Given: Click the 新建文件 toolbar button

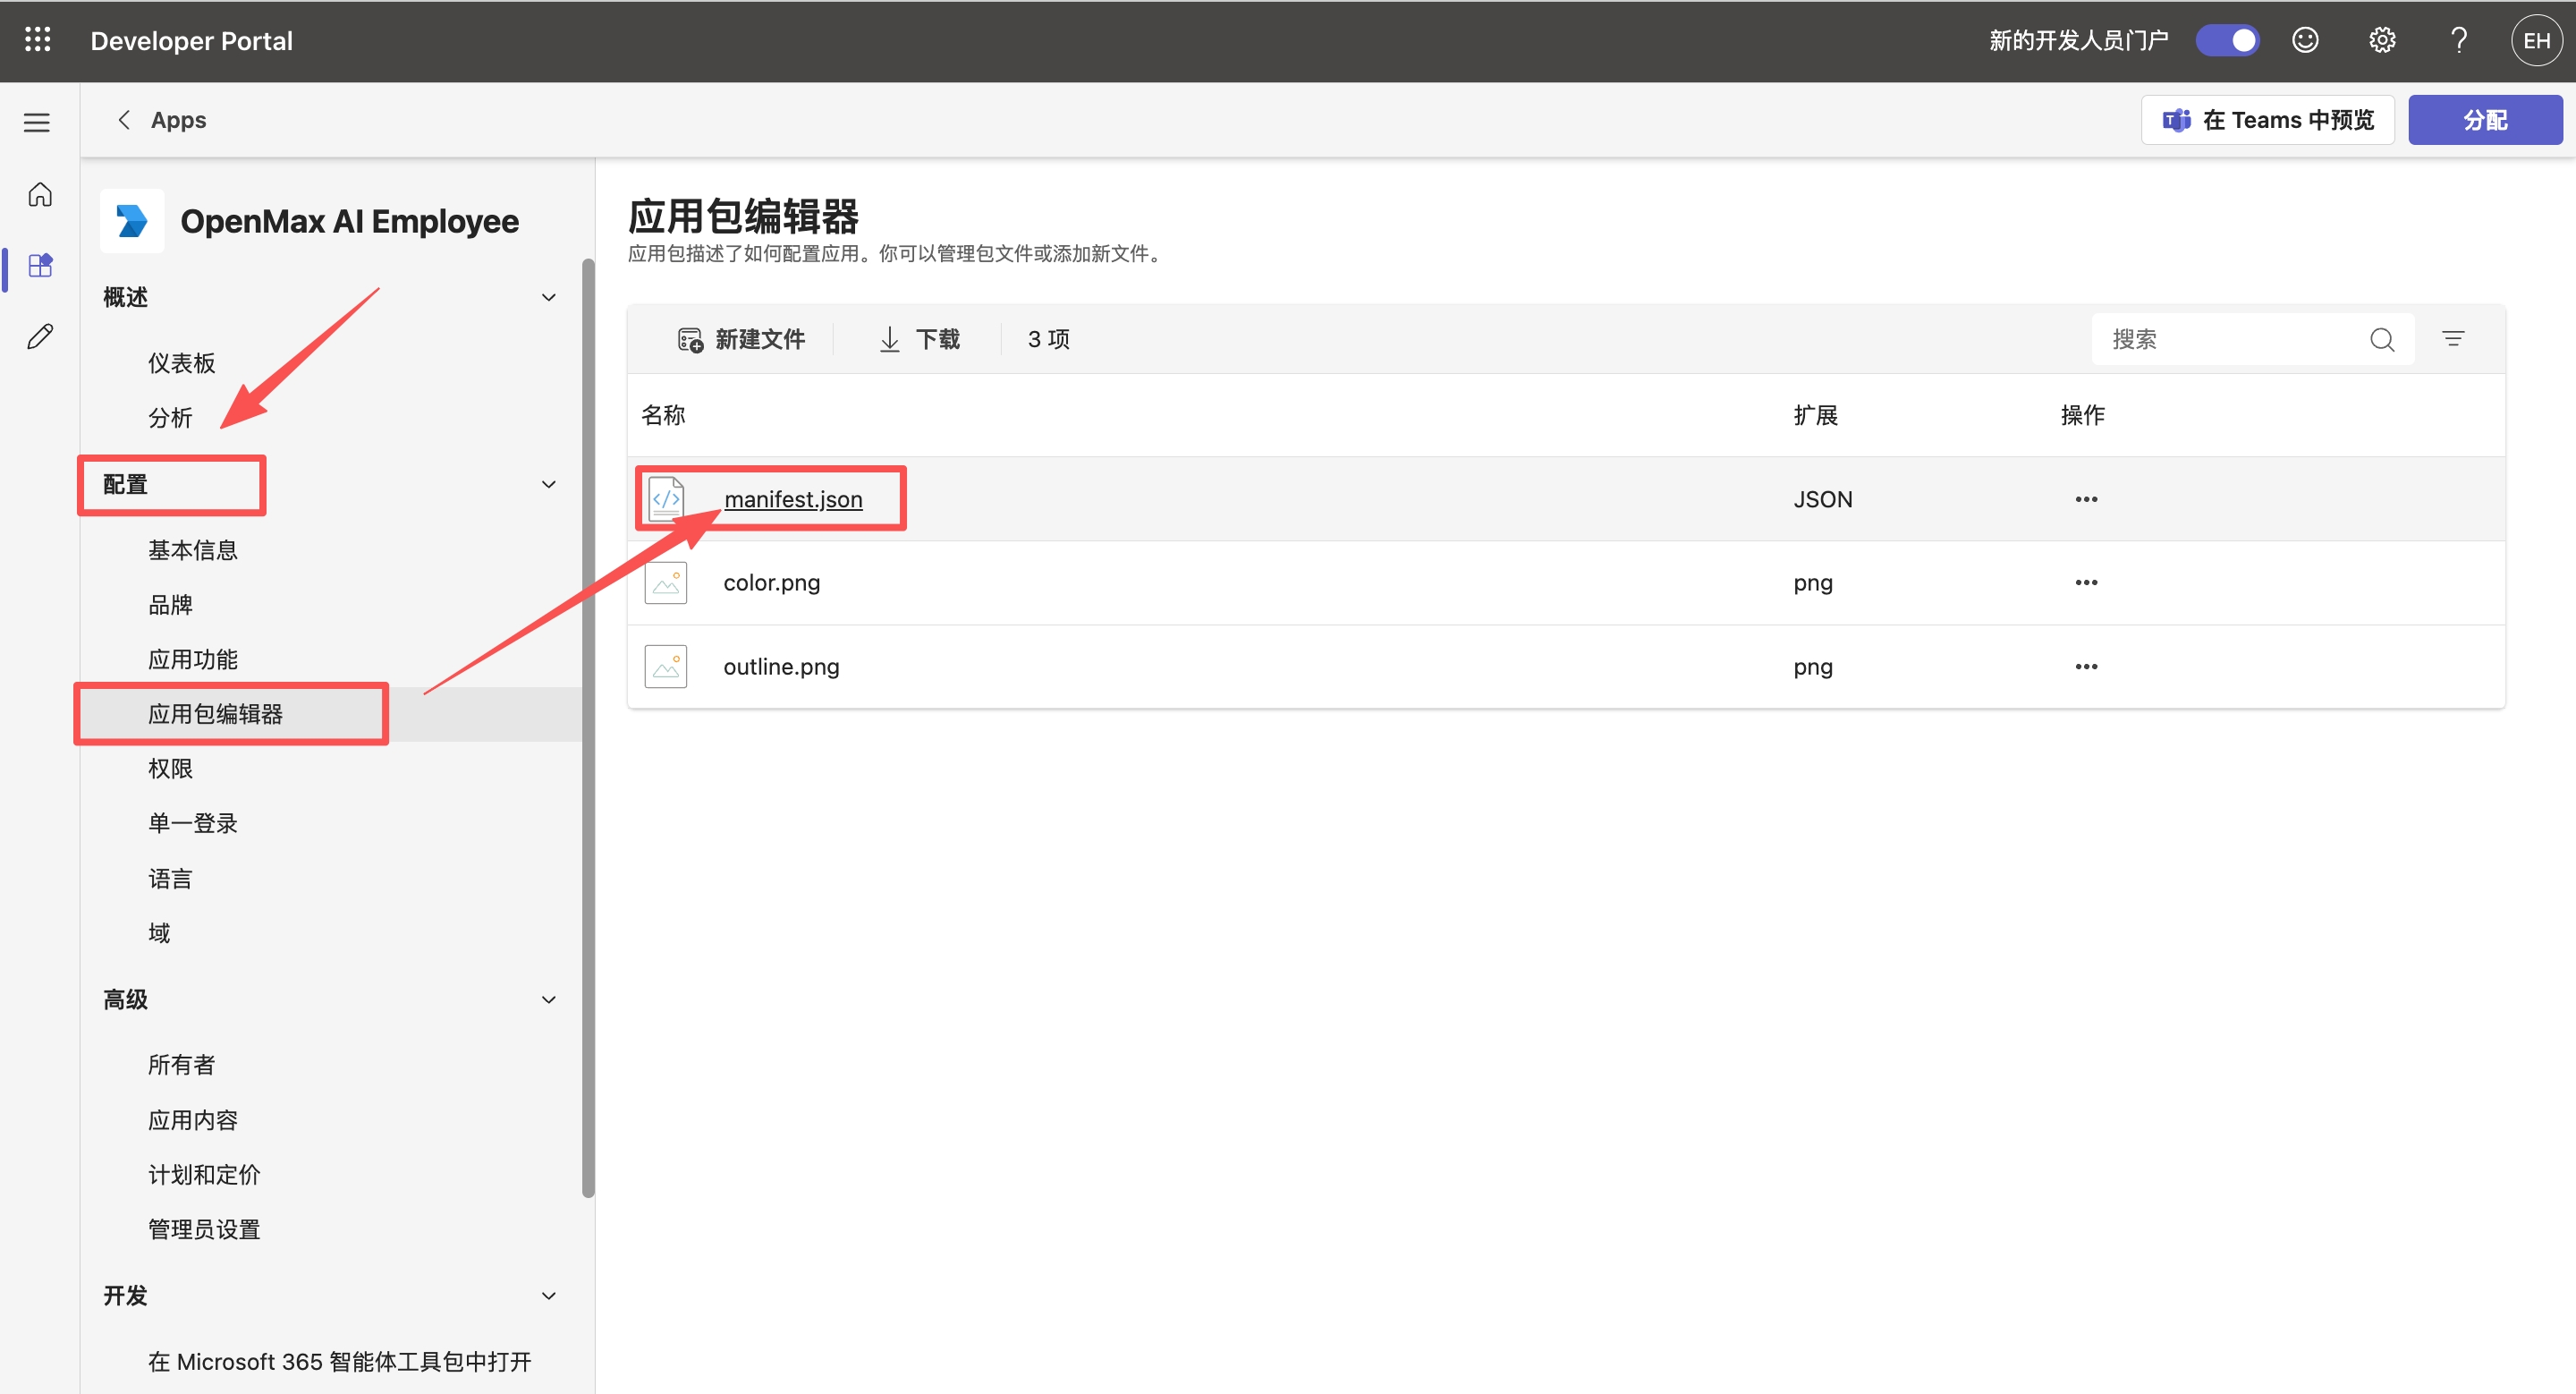Looking at the screenshot, I should (x=741, y=339).
